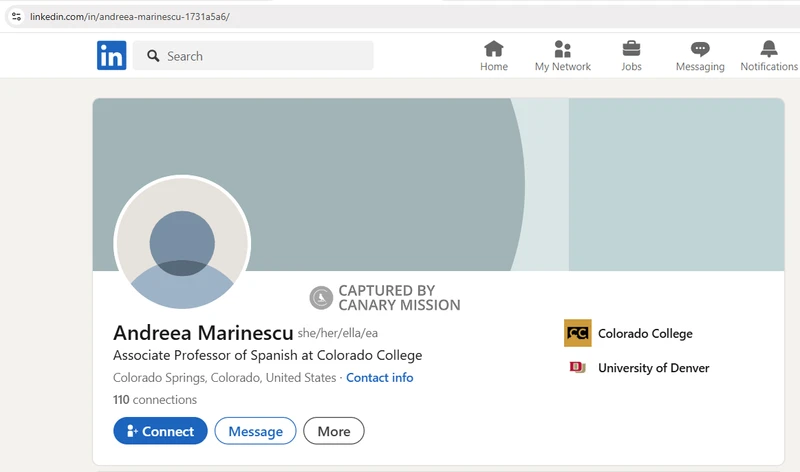Click the 110 connections text

pyautogui.click(x=155, y=400)
